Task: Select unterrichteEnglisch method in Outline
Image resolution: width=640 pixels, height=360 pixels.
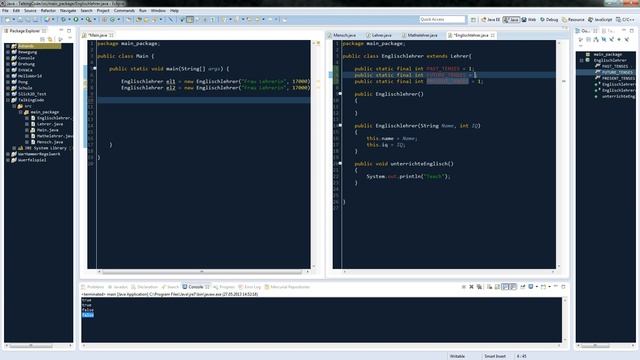Action: 618,96
